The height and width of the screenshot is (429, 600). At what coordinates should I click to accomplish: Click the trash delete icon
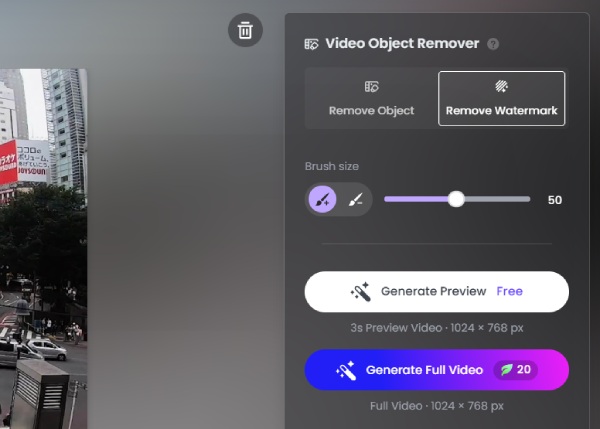click(245, 30)
